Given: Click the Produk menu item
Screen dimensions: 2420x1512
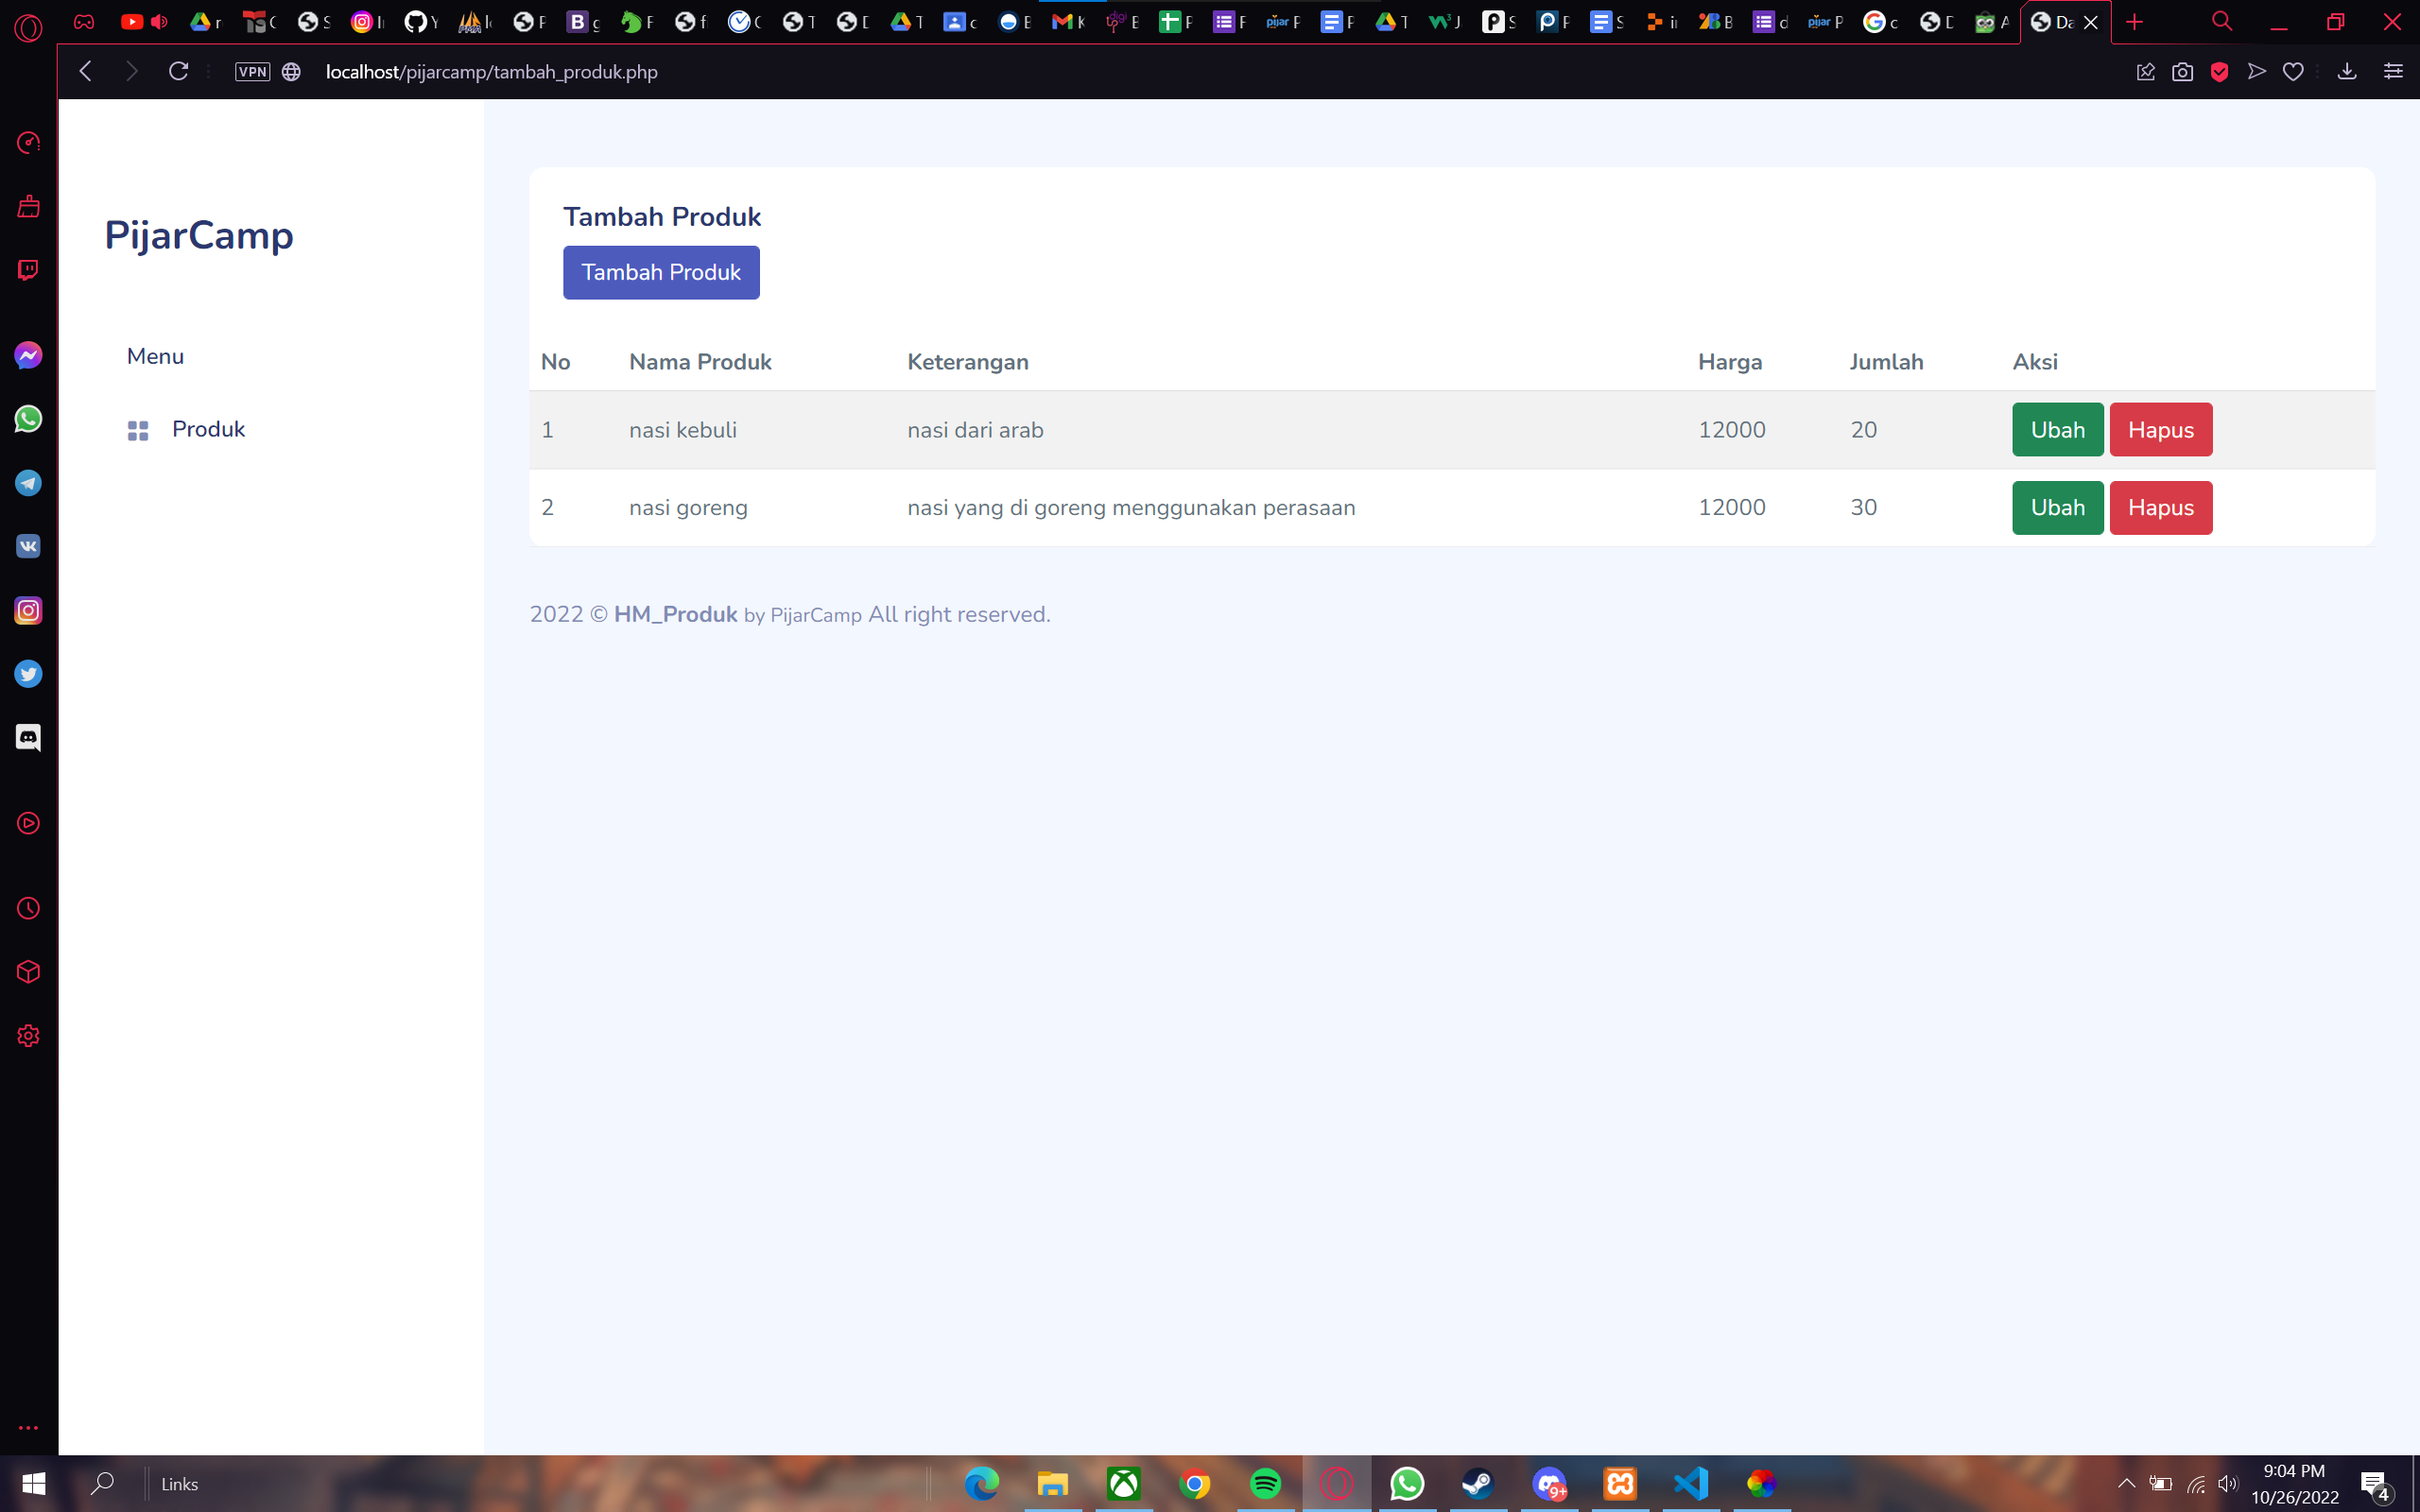Looking at the screenshot, I should (x=208, y=429).
